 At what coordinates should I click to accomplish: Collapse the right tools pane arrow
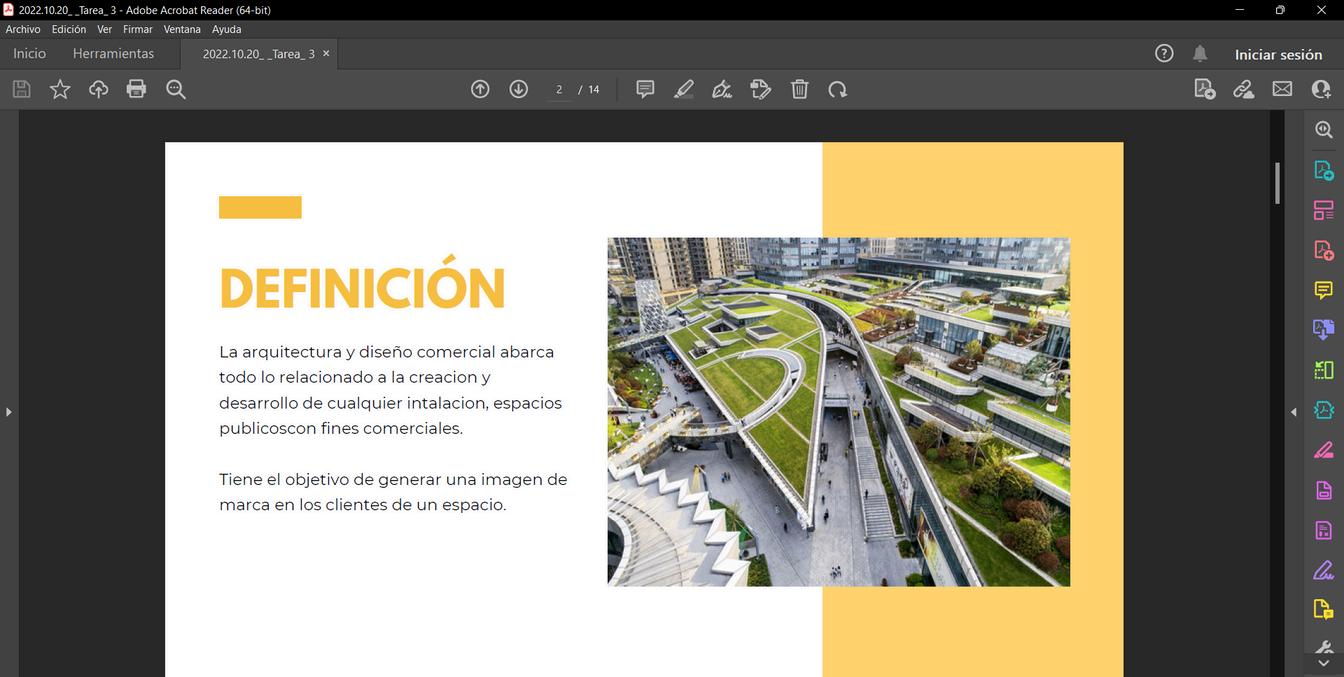point(1294,411)
